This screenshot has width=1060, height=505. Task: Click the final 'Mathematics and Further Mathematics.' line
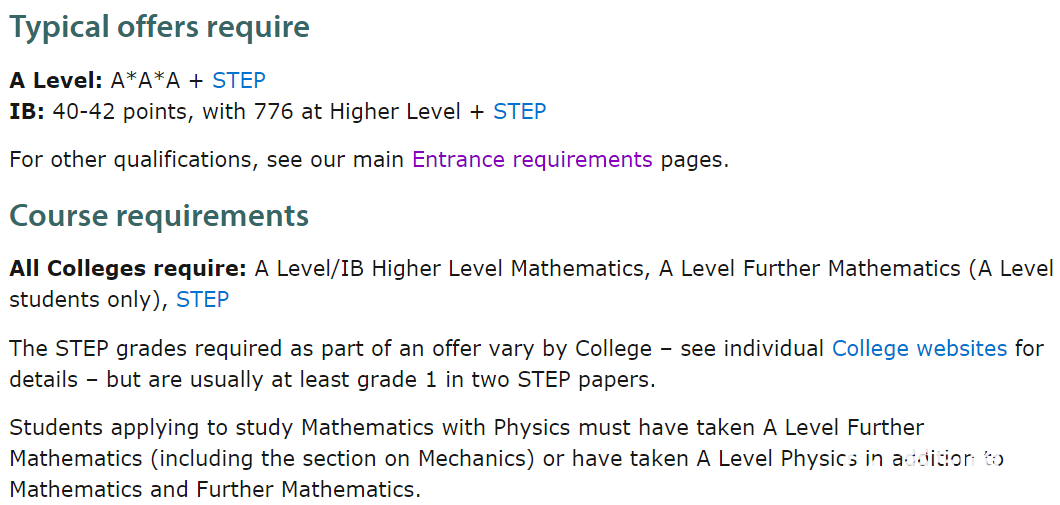pyautogui.click(x=215, y=489)
